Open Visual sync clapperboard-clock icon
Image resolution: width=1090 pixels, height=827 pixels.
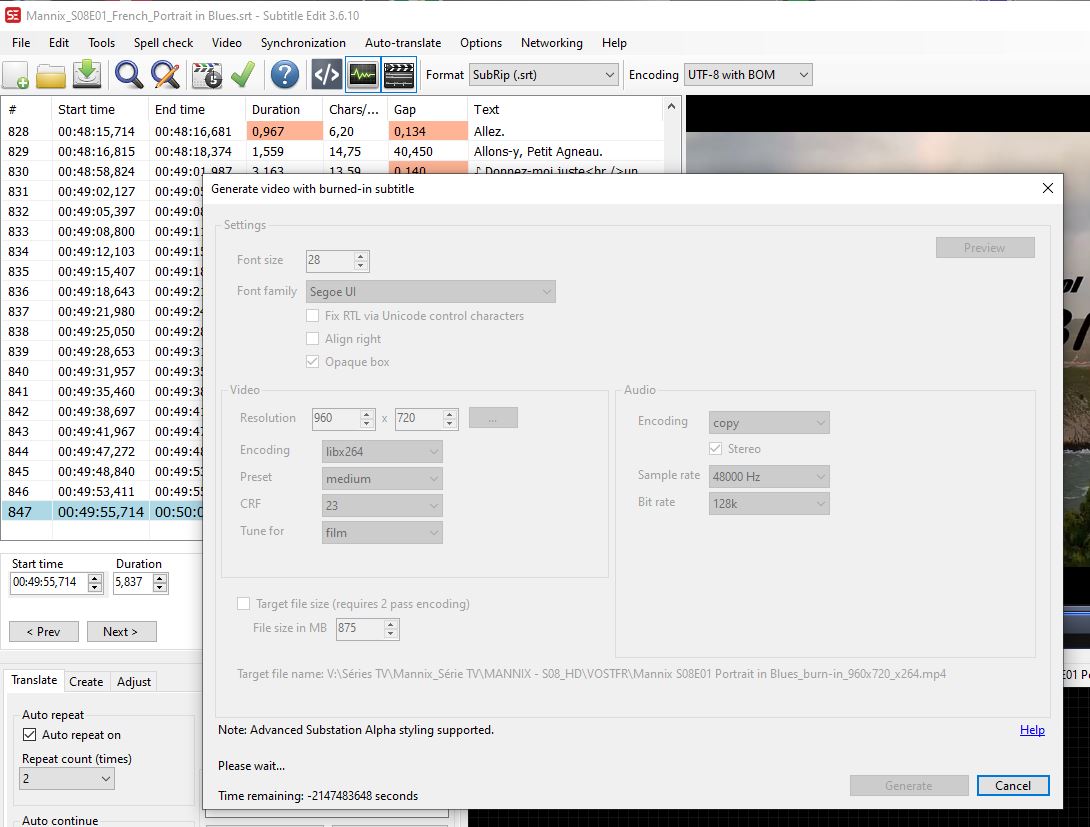click(206, 74)
